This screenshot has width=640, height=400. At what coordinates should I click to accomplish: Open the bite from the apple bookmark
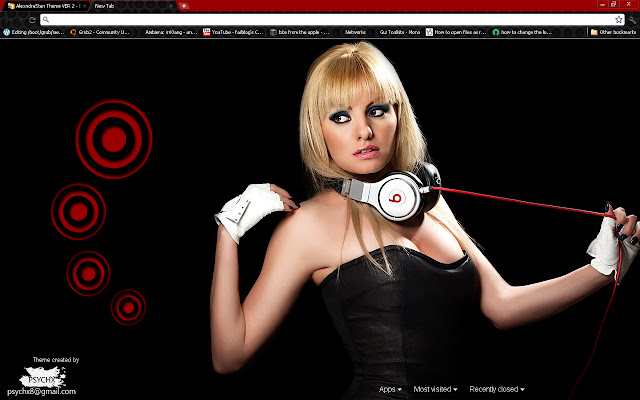coord(300,32)
